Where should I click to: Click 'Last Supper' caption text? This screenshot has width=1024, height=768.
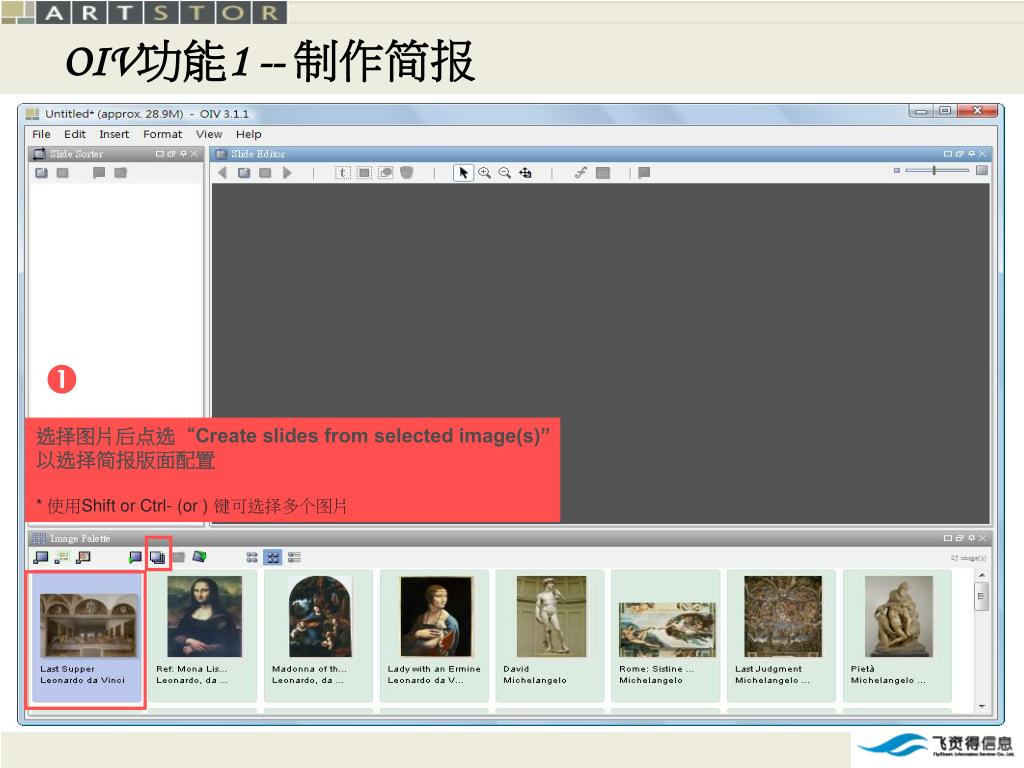click(x=67, y=669)
